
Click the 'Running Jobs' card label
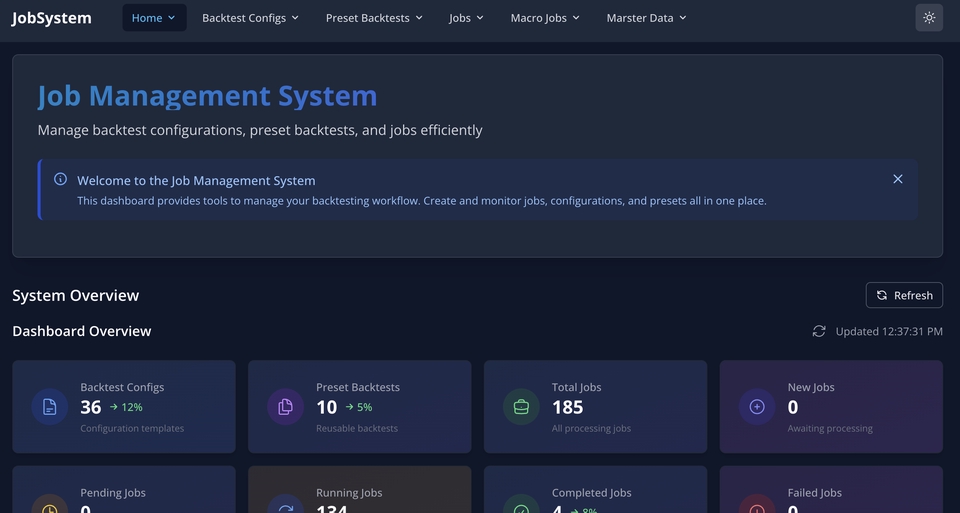click(x=349, y=493)
